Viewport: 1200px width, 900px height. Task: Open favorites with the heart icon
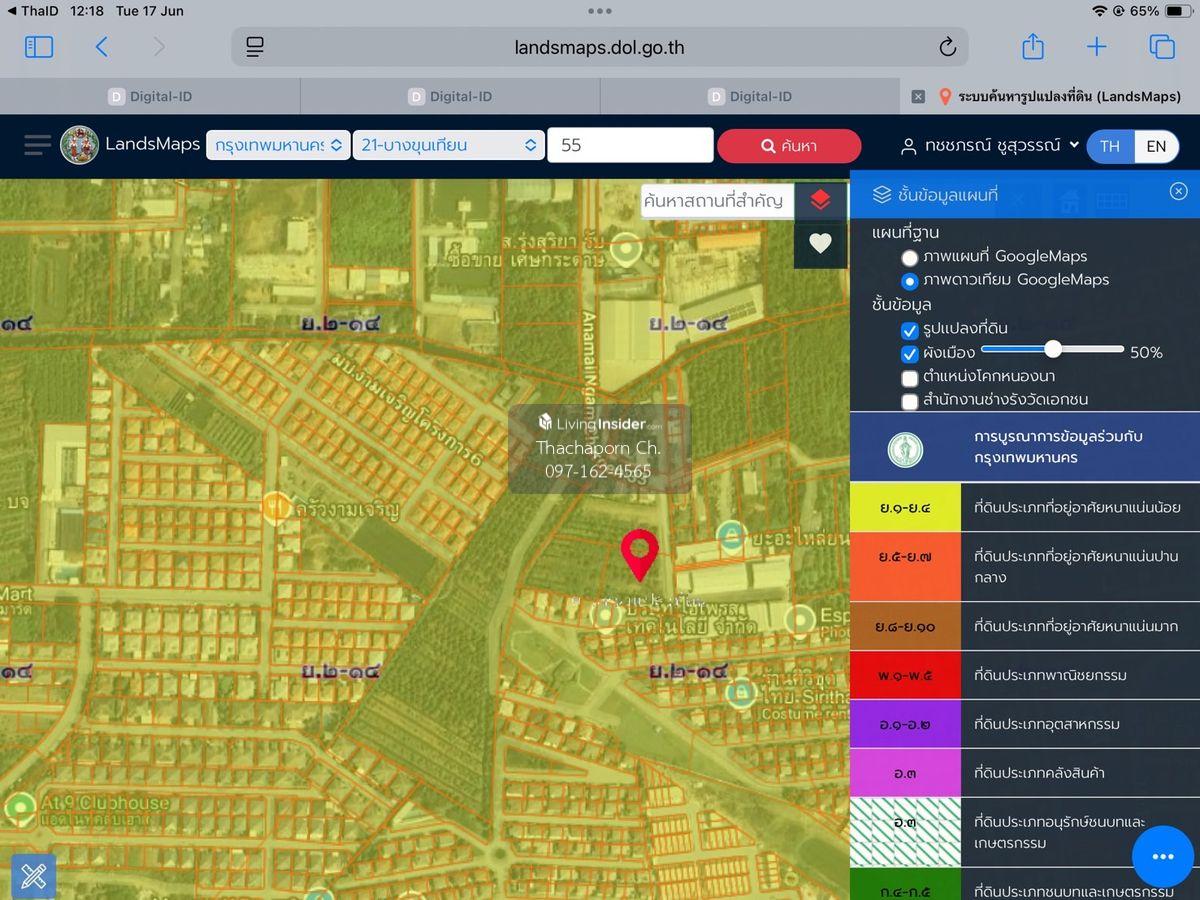coord(820,243)
